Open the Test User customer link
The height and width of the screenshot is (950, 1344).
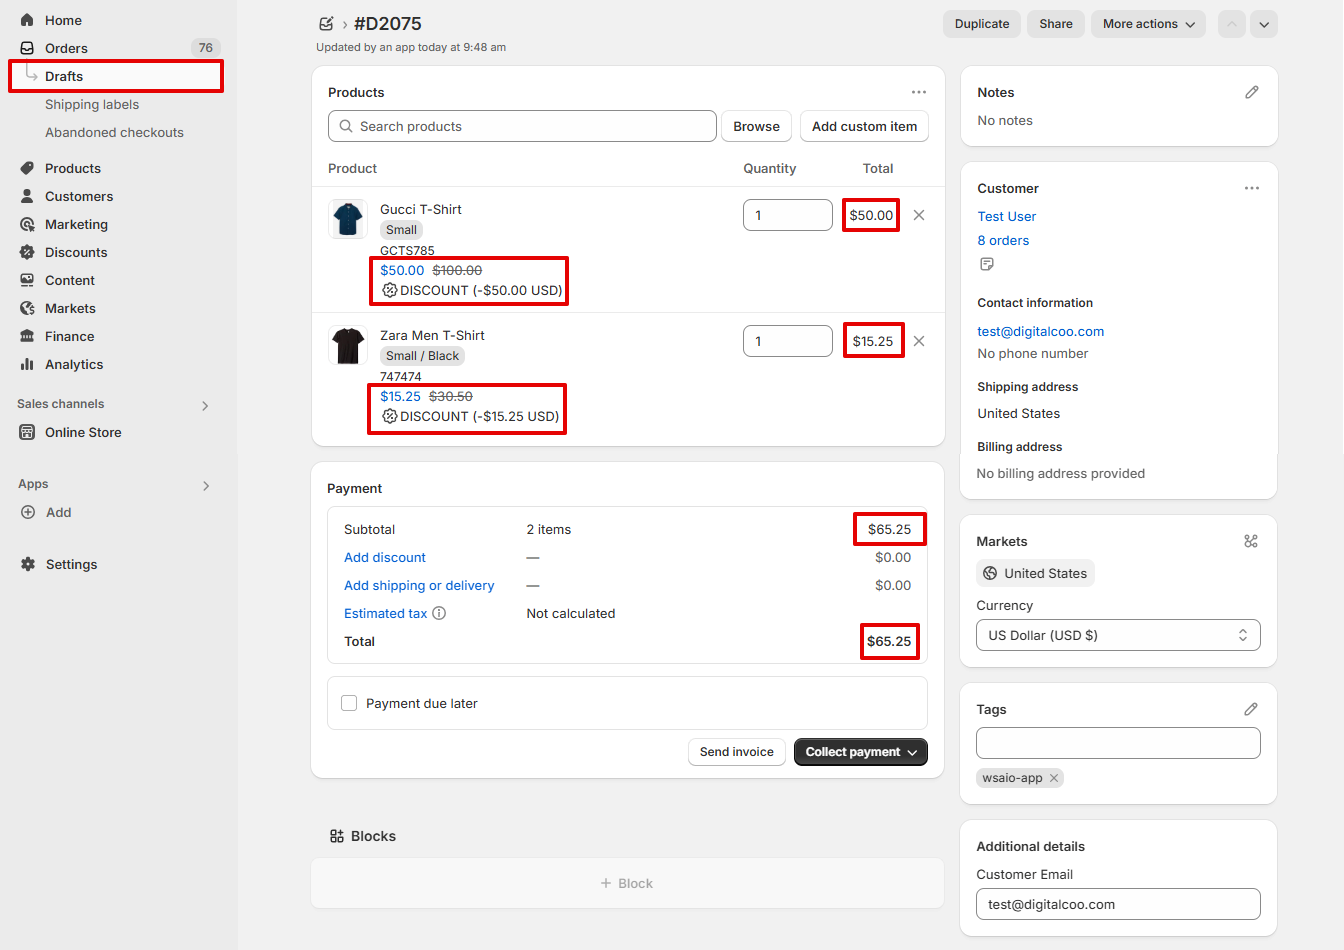coord(1006,216)
